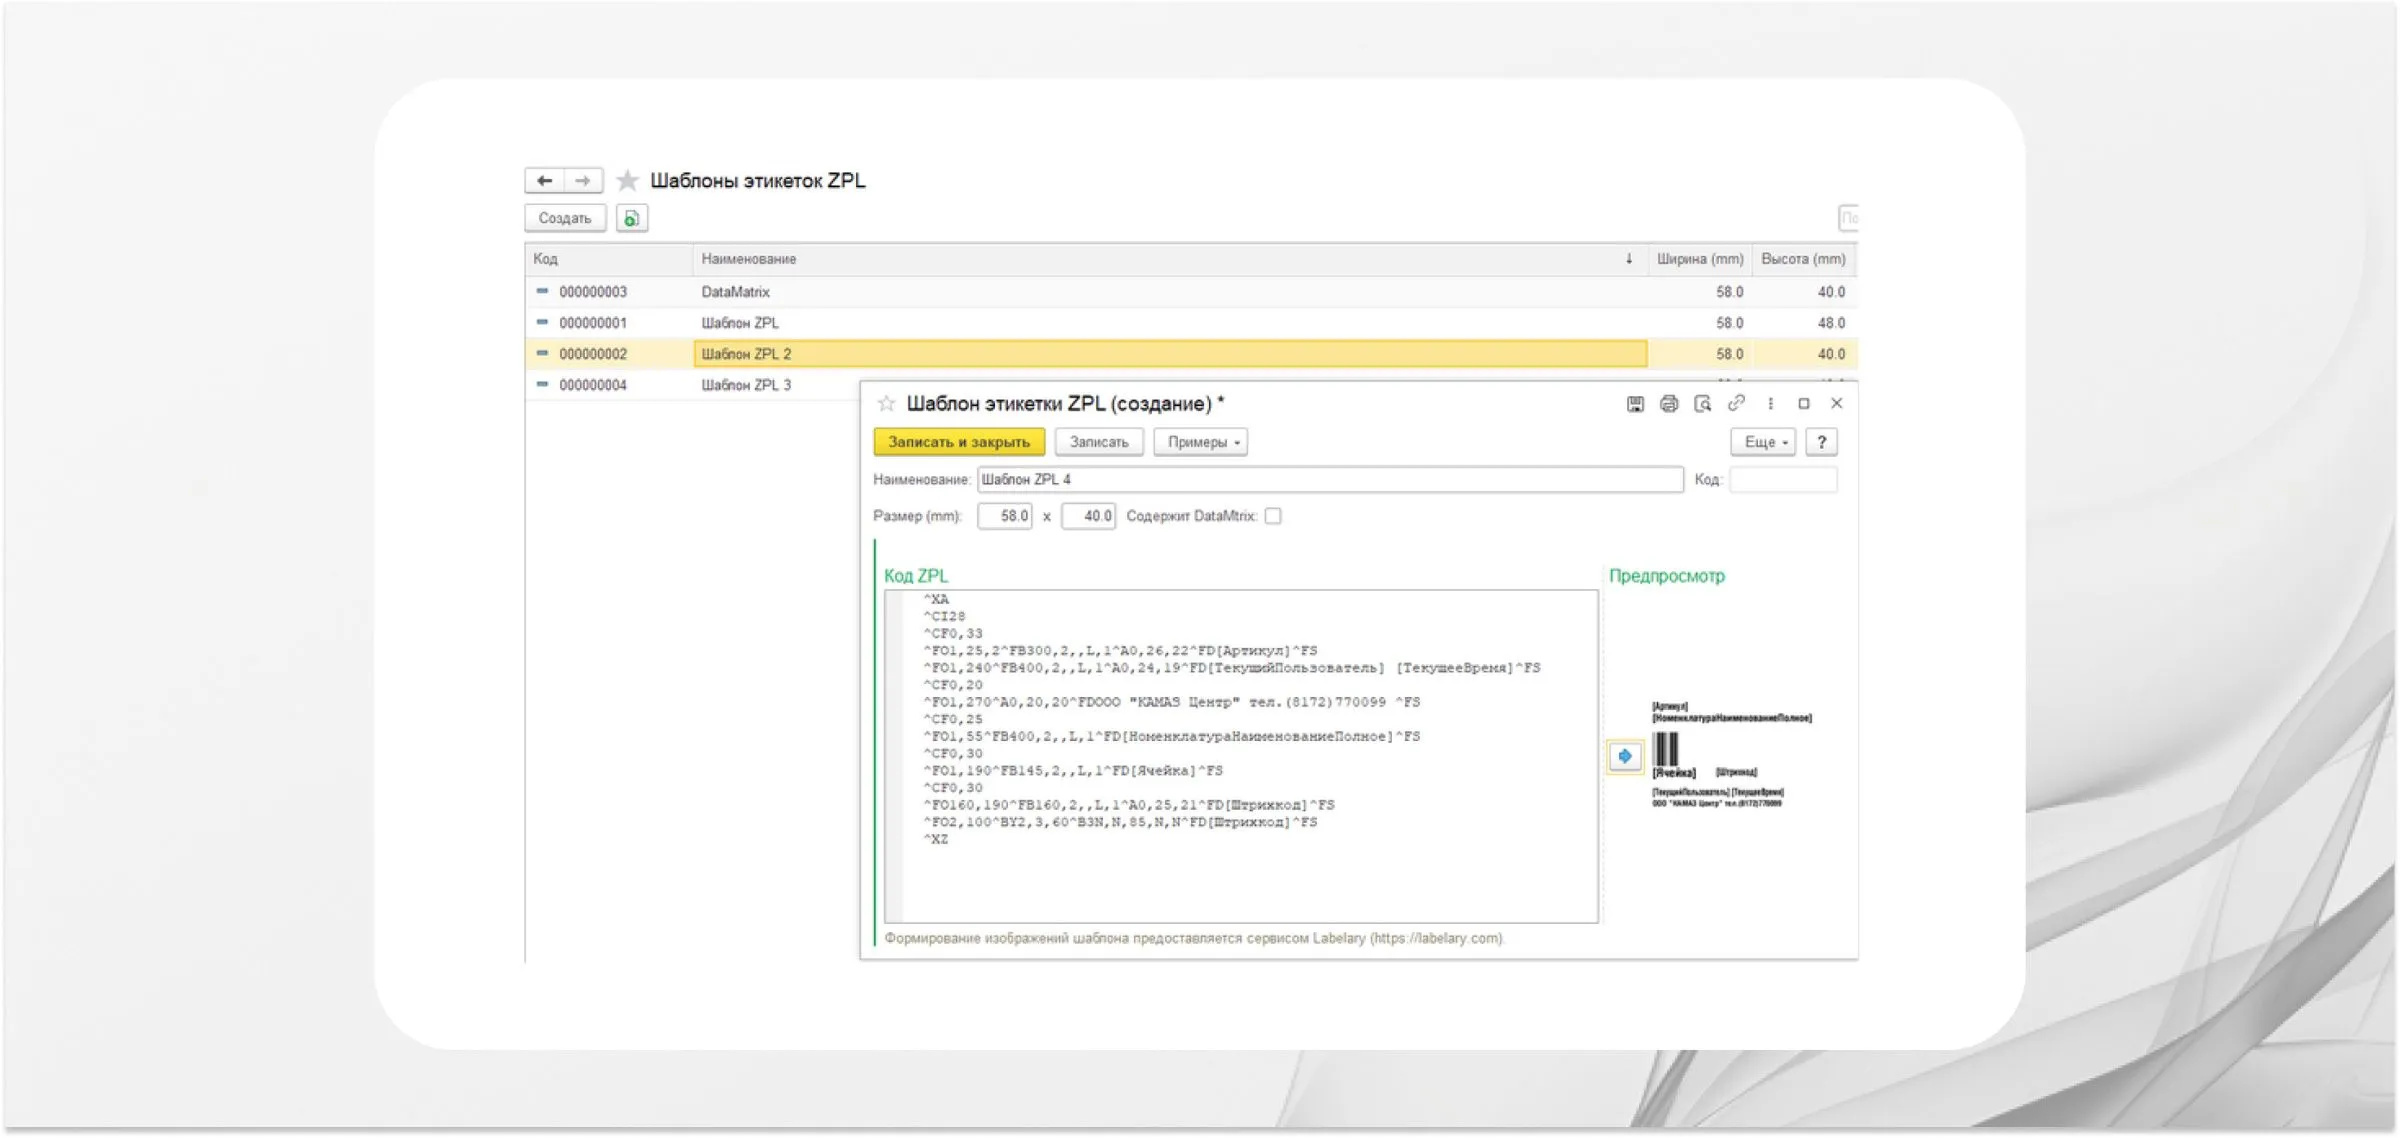
Task: Select the DataMatrix row in the list
Action: coord(736,292)
